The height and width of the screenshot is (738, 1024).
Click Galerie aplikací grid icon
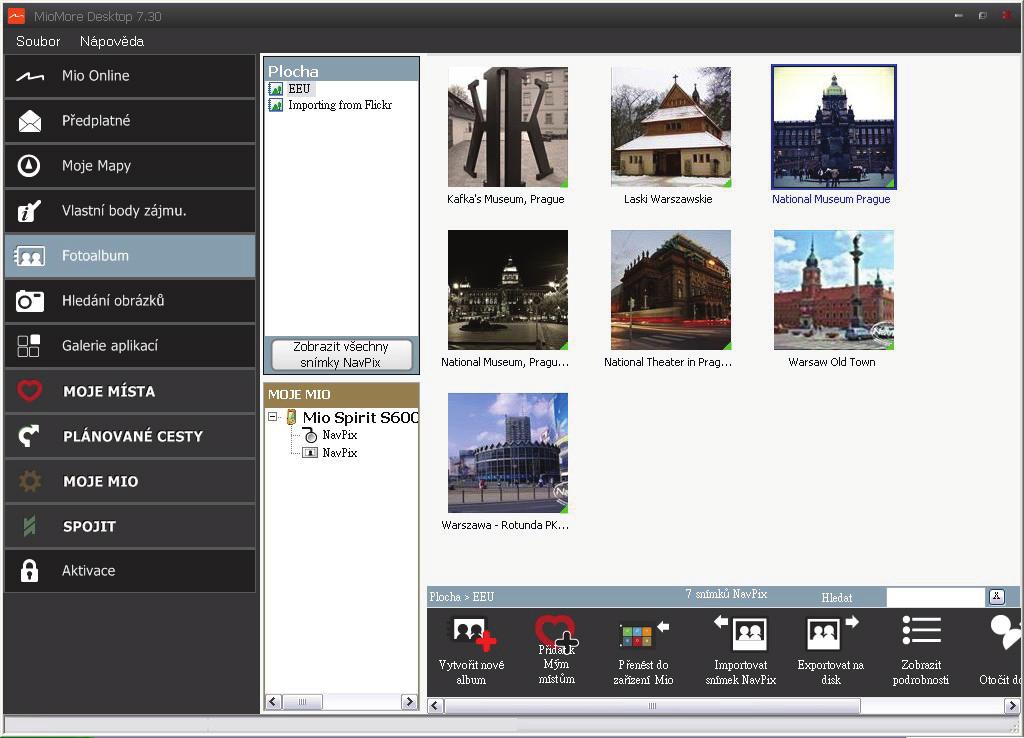click(29, 346)
